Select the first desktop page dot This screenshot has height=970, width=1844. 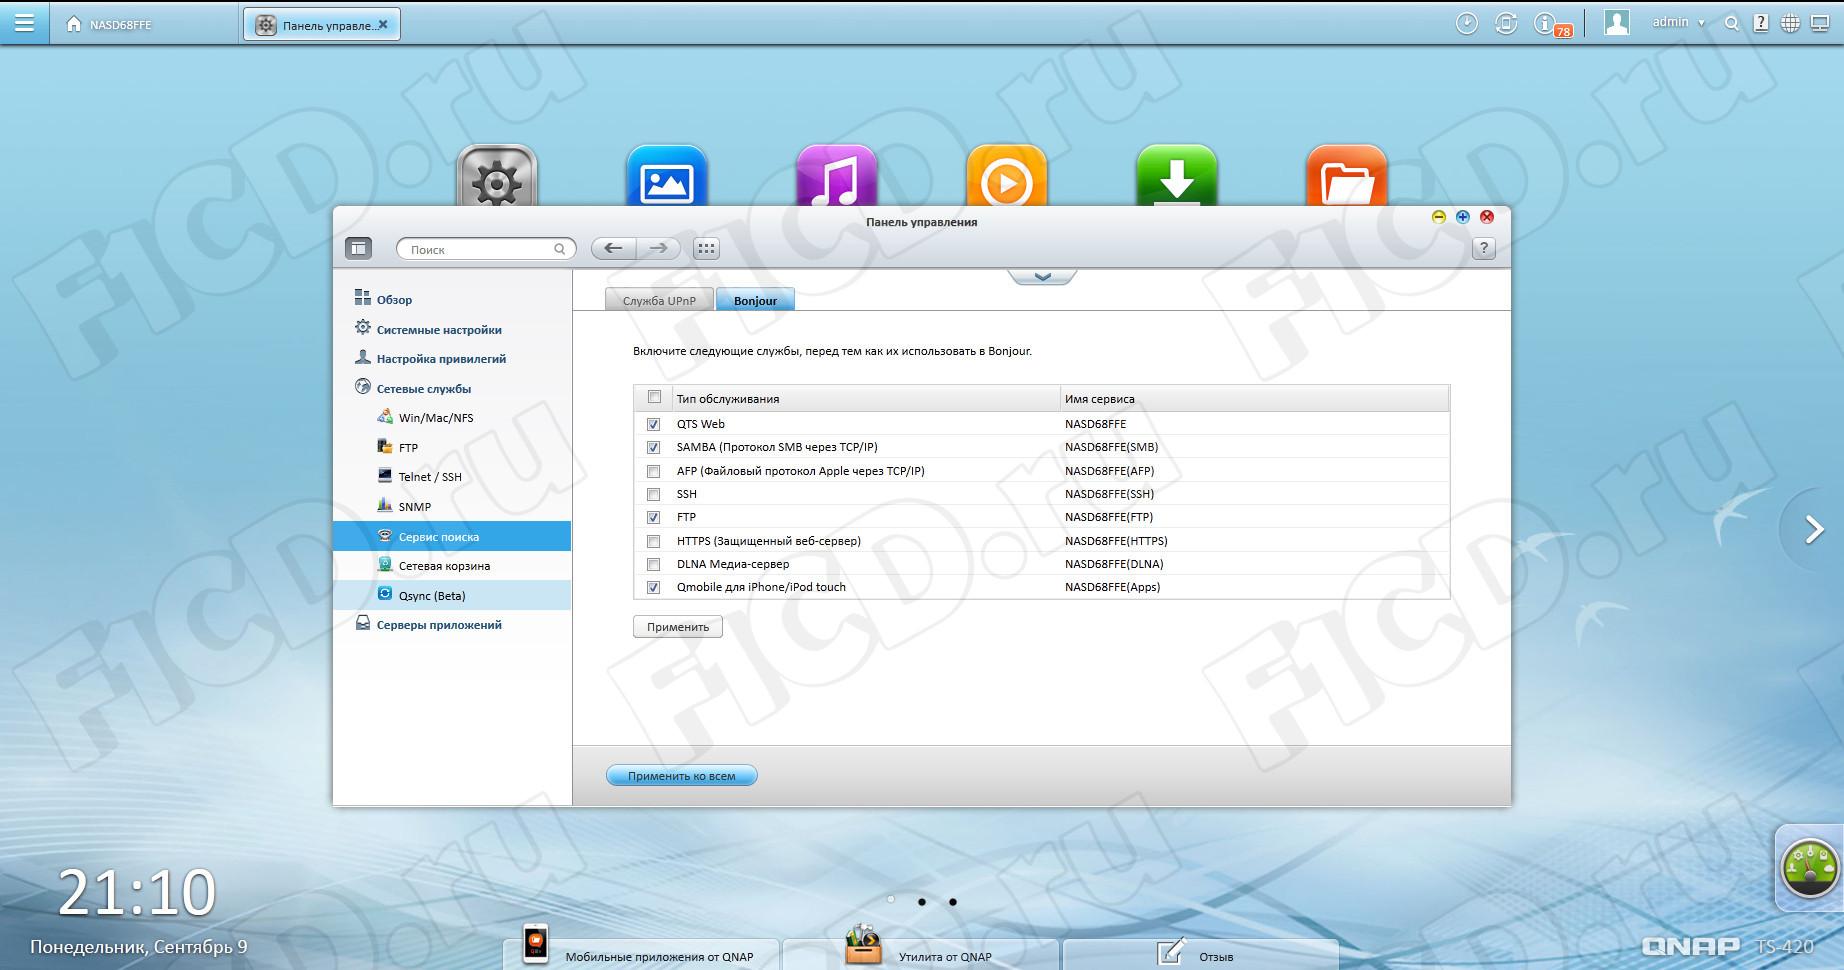891,900
